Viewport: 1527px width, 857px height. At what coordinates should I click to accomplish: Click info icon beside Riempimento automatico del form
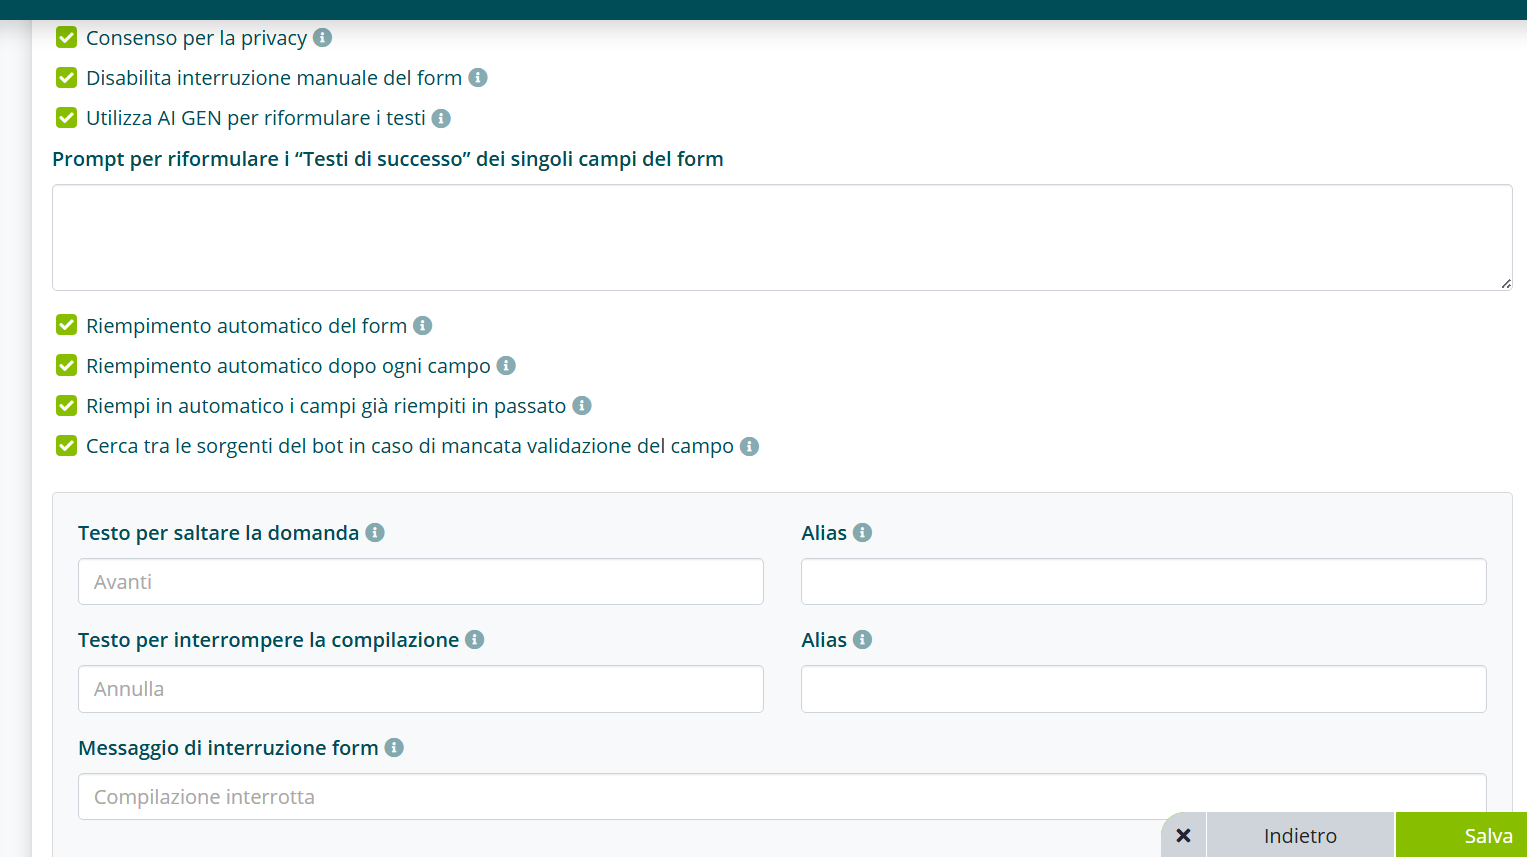tap(423, 325)
